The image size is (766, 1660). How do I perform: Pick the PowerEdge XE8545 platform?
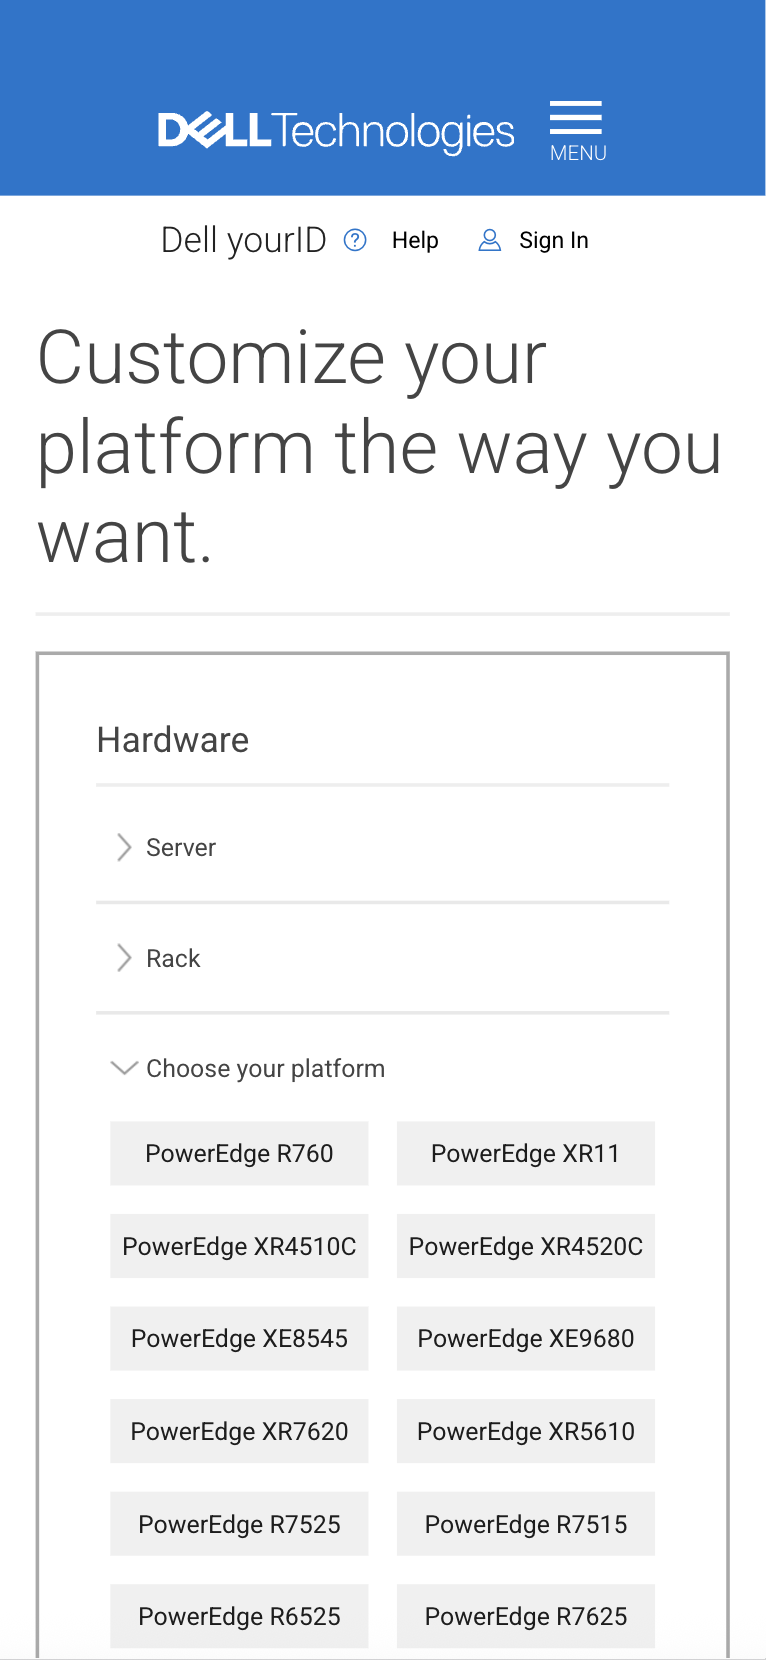[239, 1338]
